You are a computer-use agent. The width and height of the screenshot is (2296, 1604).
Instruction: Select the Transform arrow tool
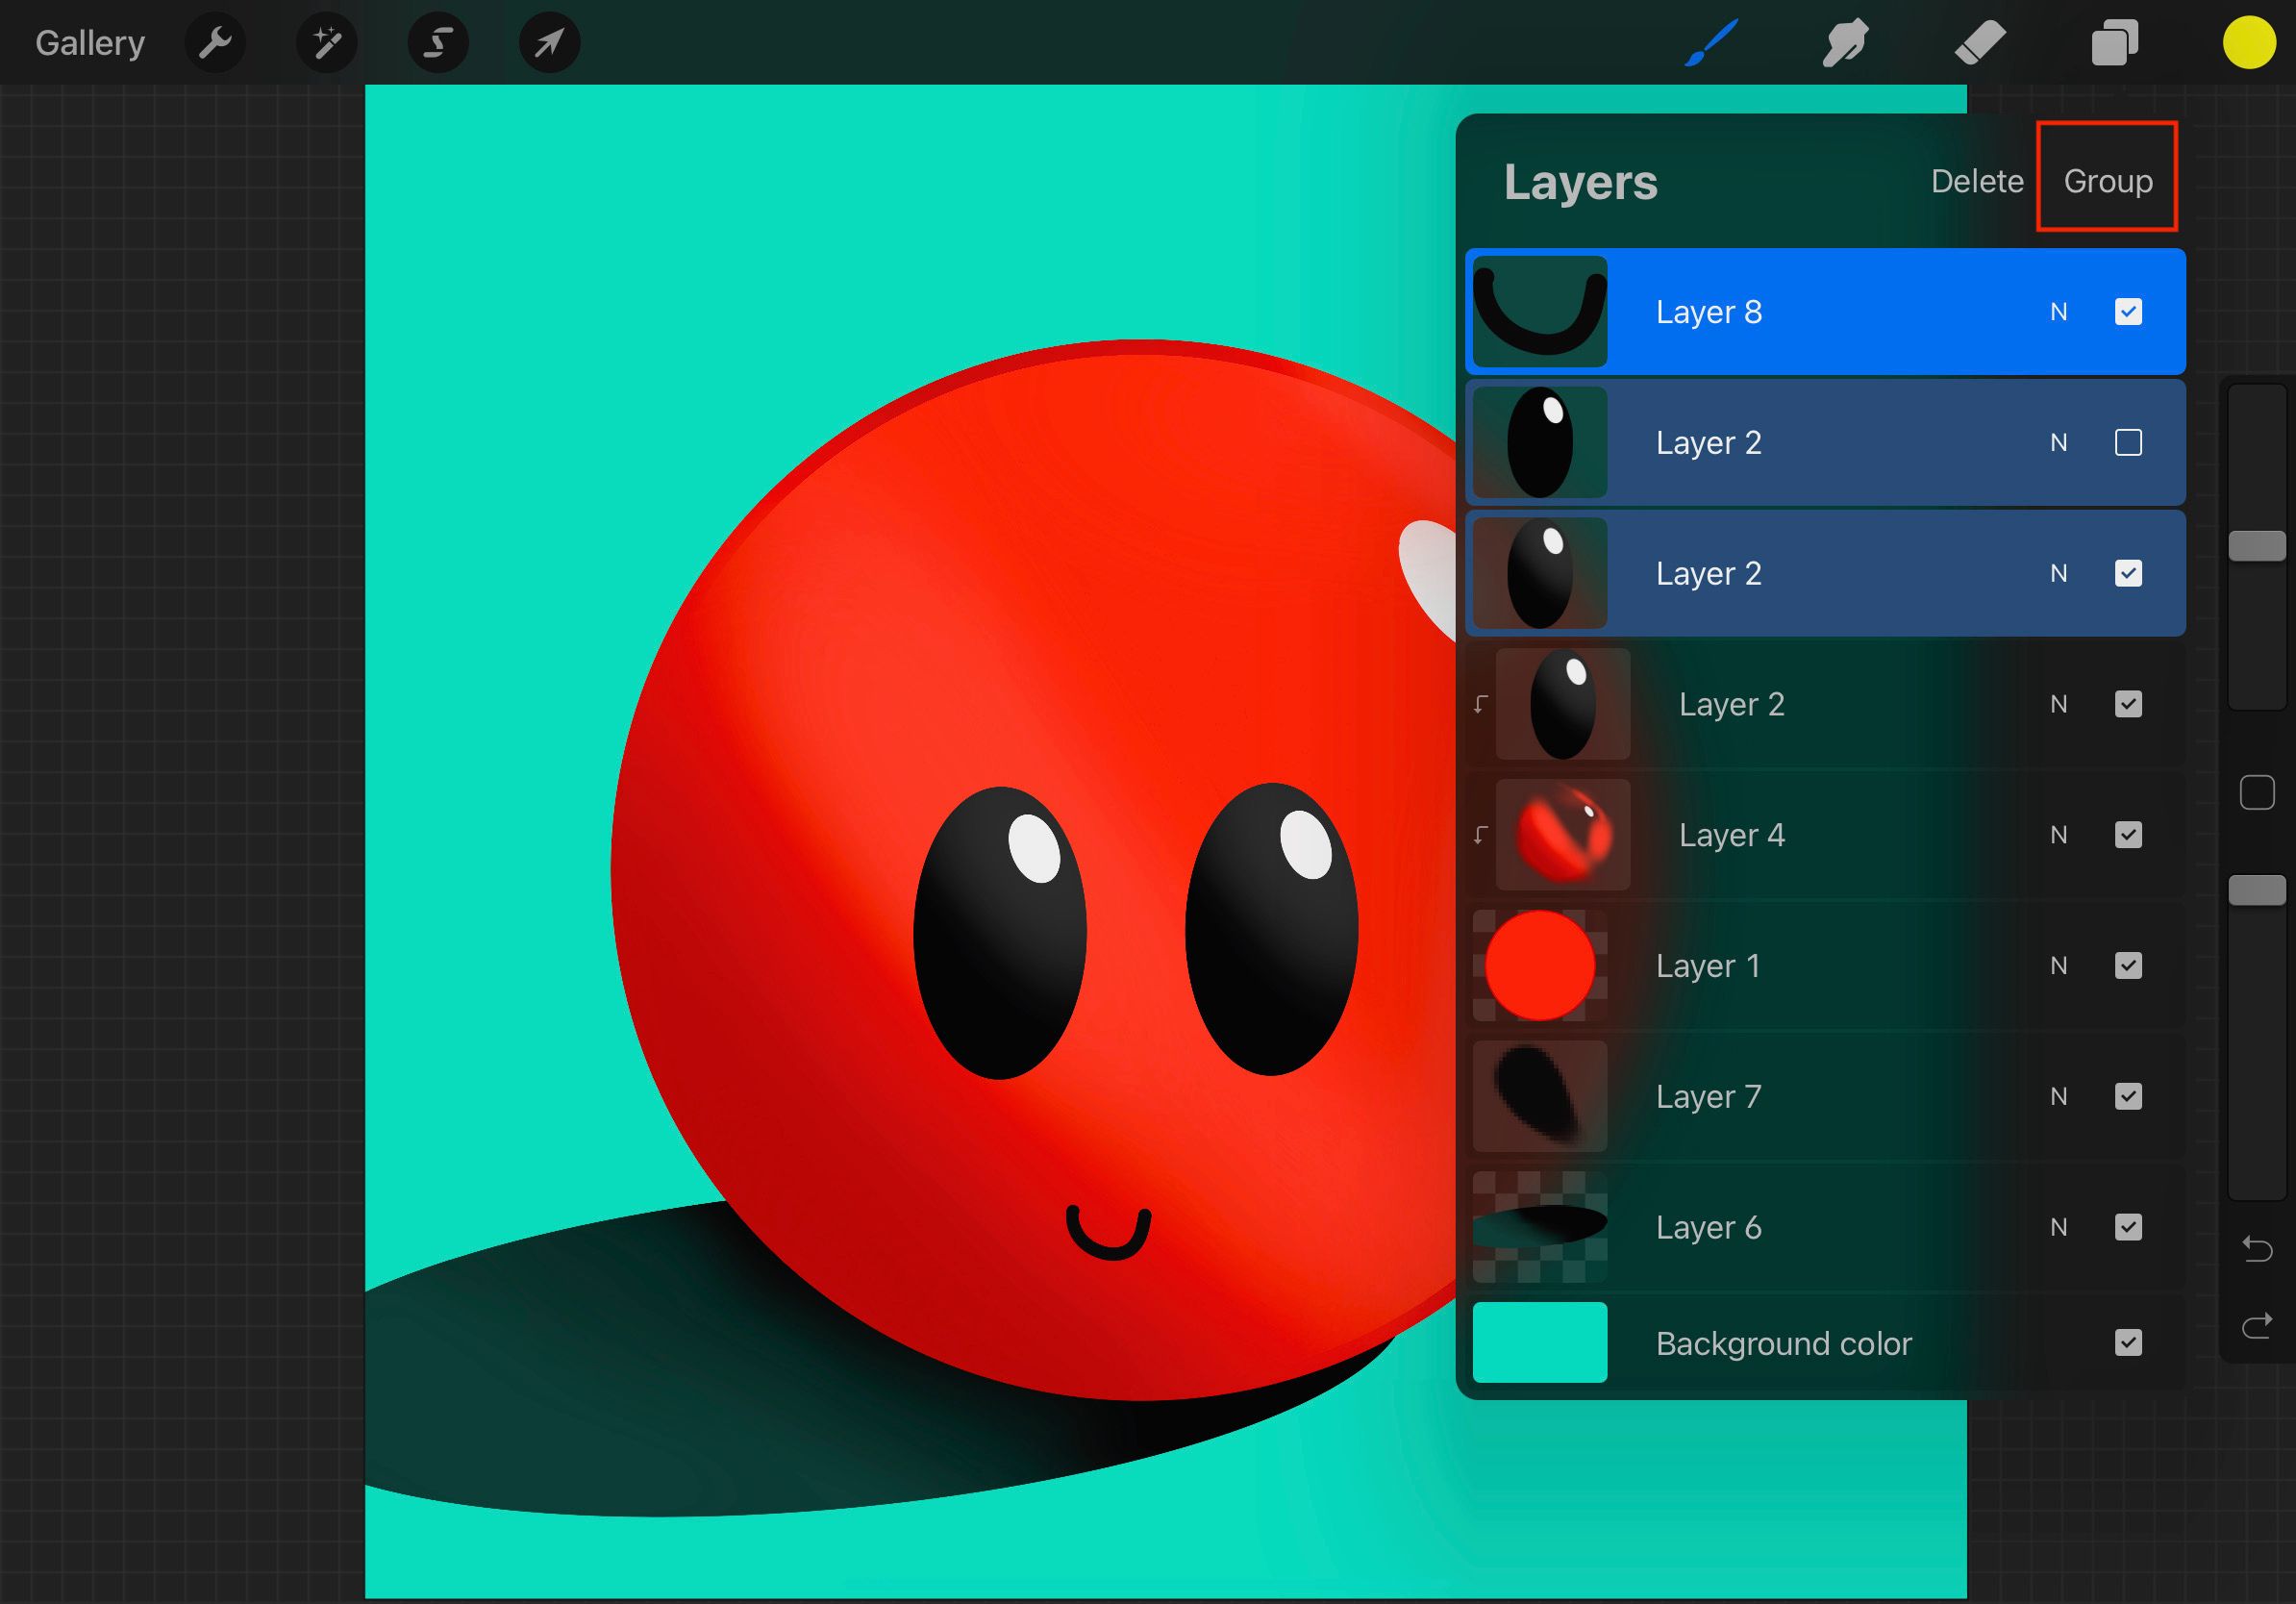549,42
